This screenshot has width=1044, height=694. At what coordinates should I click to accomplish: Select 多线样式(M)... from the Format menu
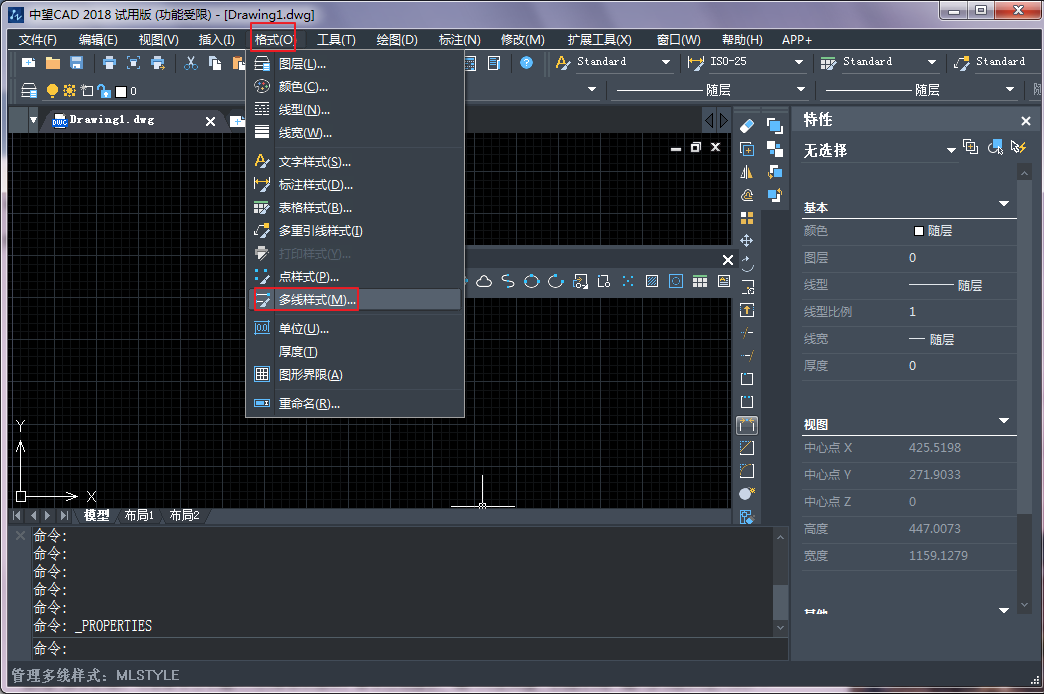point(316,300)
